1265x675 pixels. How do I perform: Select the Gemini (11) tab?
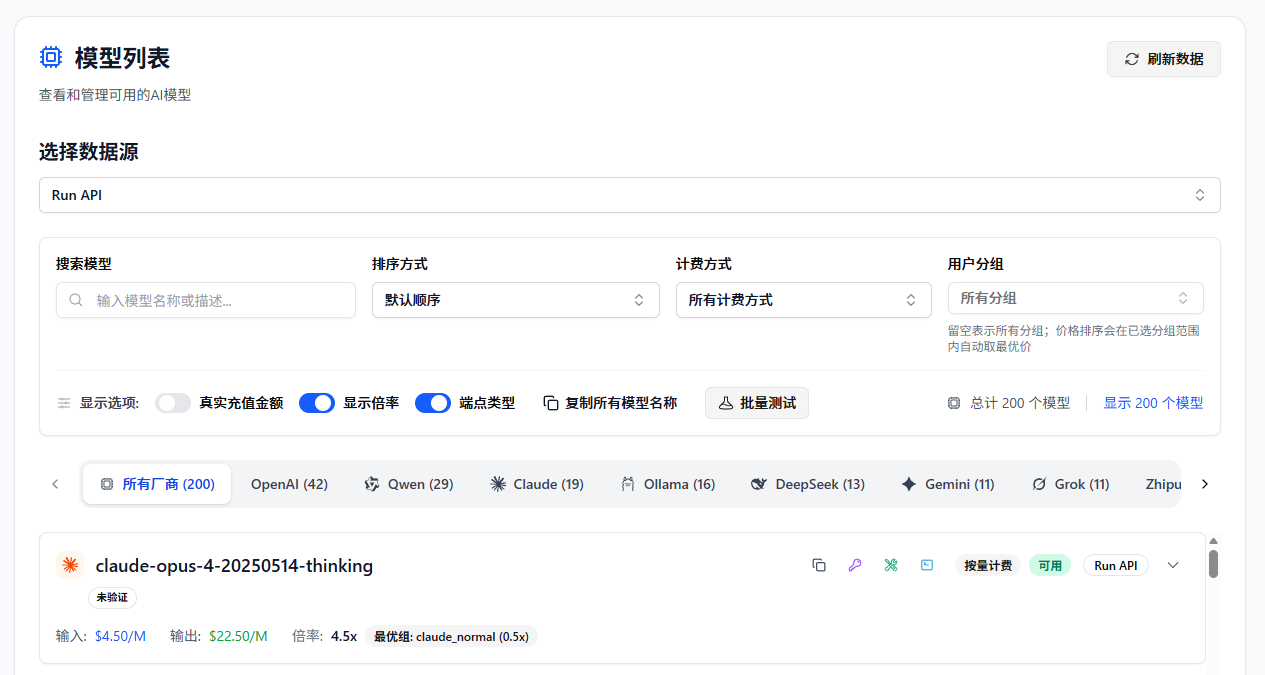tap(948, 484)
